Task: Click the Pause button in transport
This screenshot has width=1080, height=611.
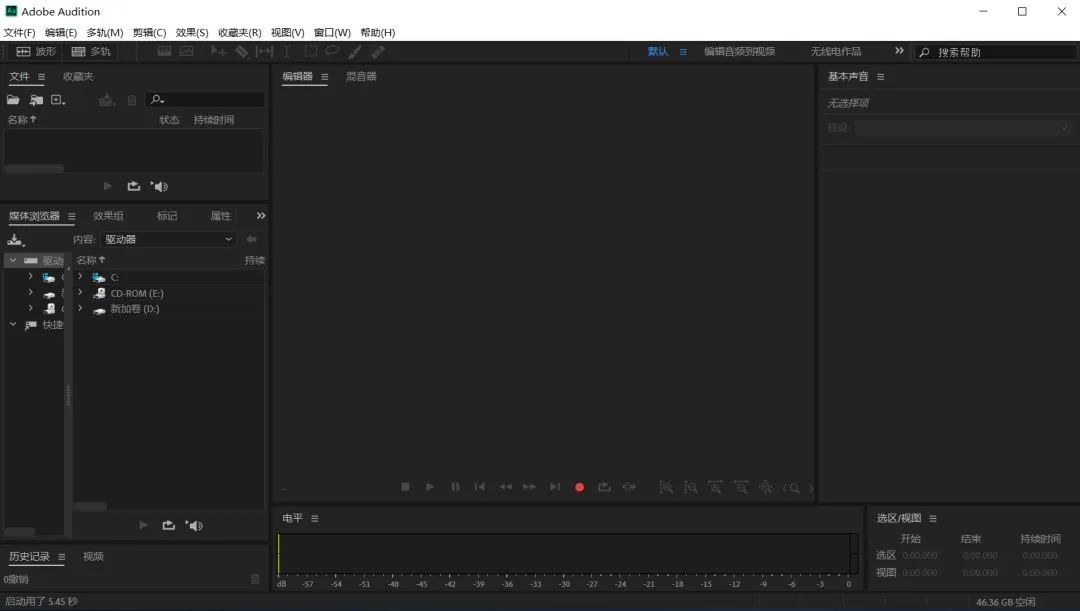Action: click(455, 487)
